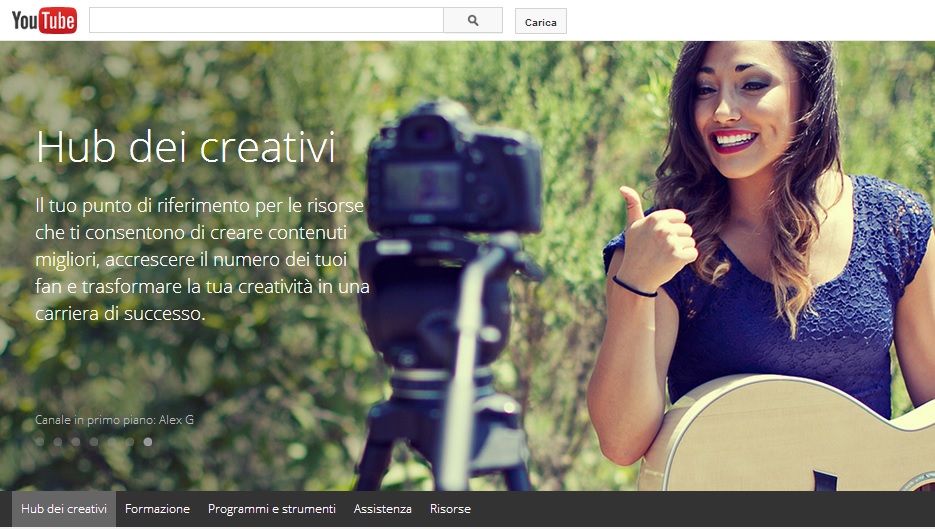
Task: Click the Hub dei creativi headline
Action: coord(185,147)
